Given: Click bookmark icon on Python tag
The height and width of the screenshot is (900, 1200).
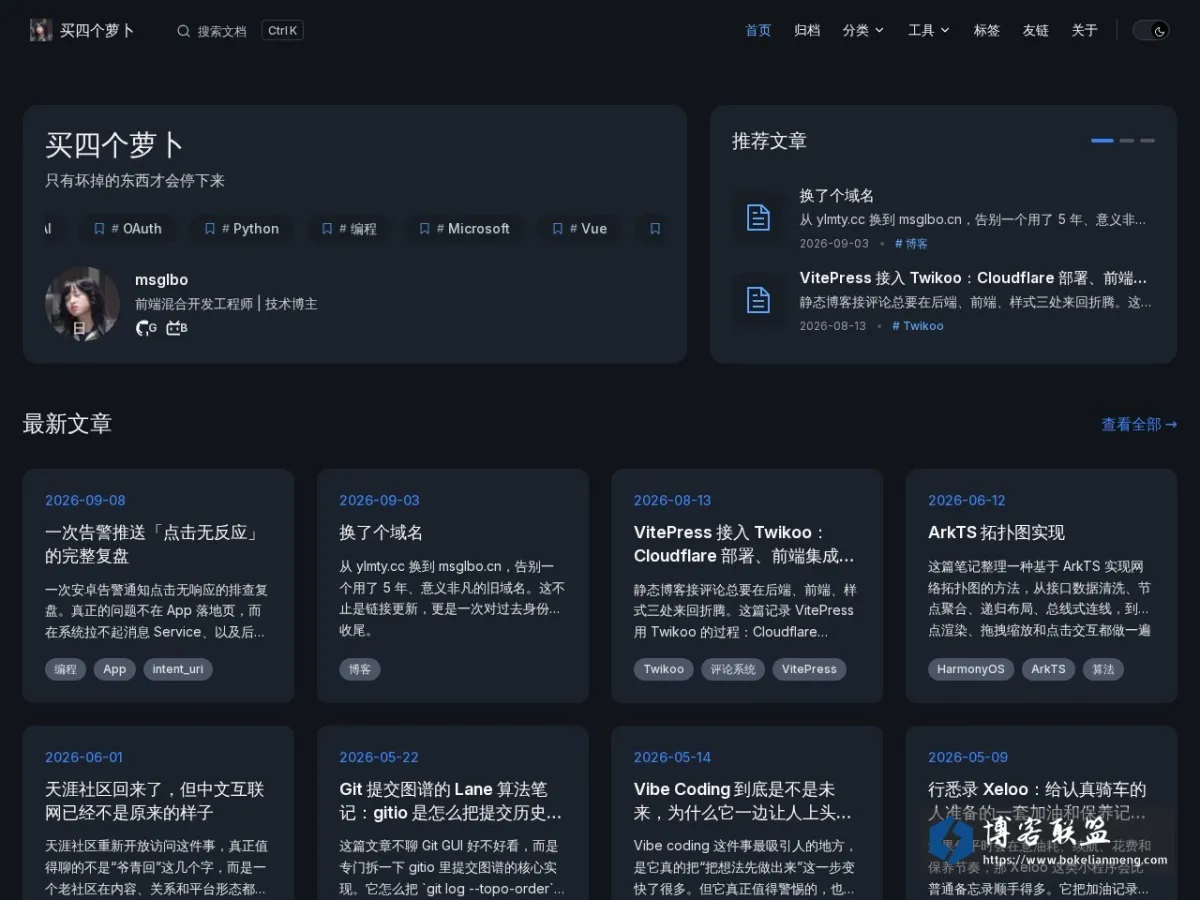Looking at the screenshot, I should point(209,229).
